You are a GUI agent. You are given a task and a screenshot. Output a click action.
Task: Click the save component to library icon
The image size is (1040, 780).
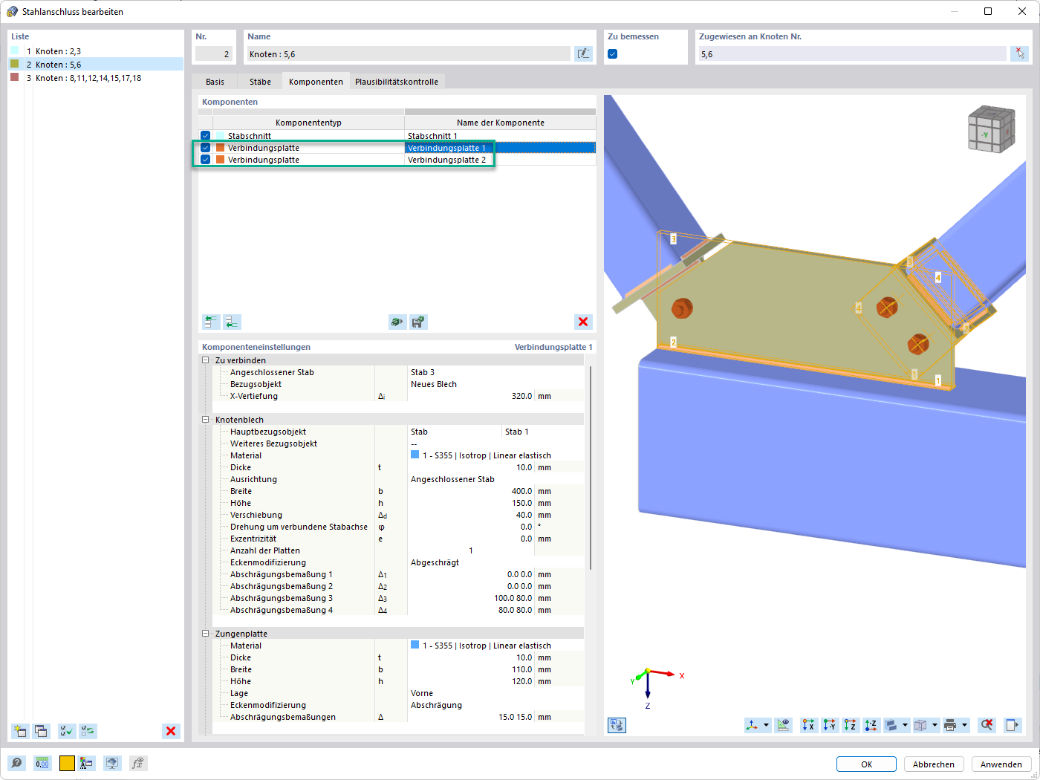(419, 322)
